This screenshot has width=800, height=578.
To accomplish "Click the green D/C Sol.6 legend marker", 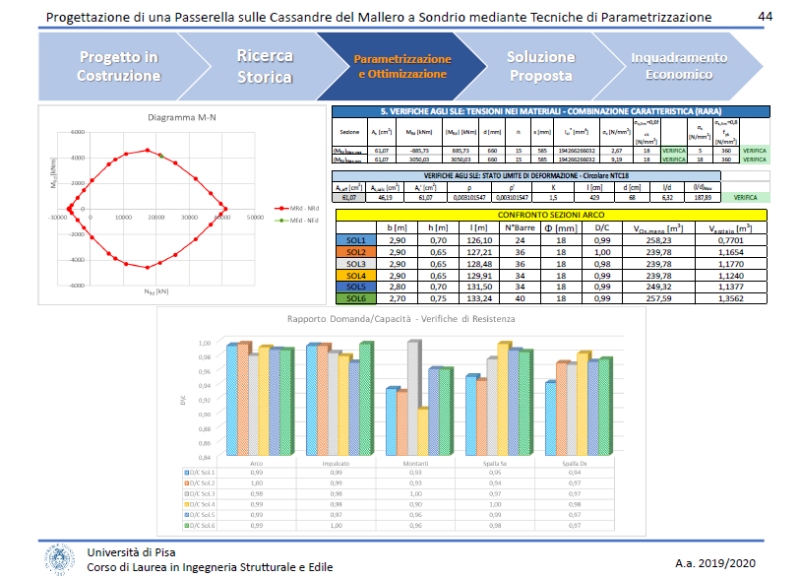I will pos(186,524).
